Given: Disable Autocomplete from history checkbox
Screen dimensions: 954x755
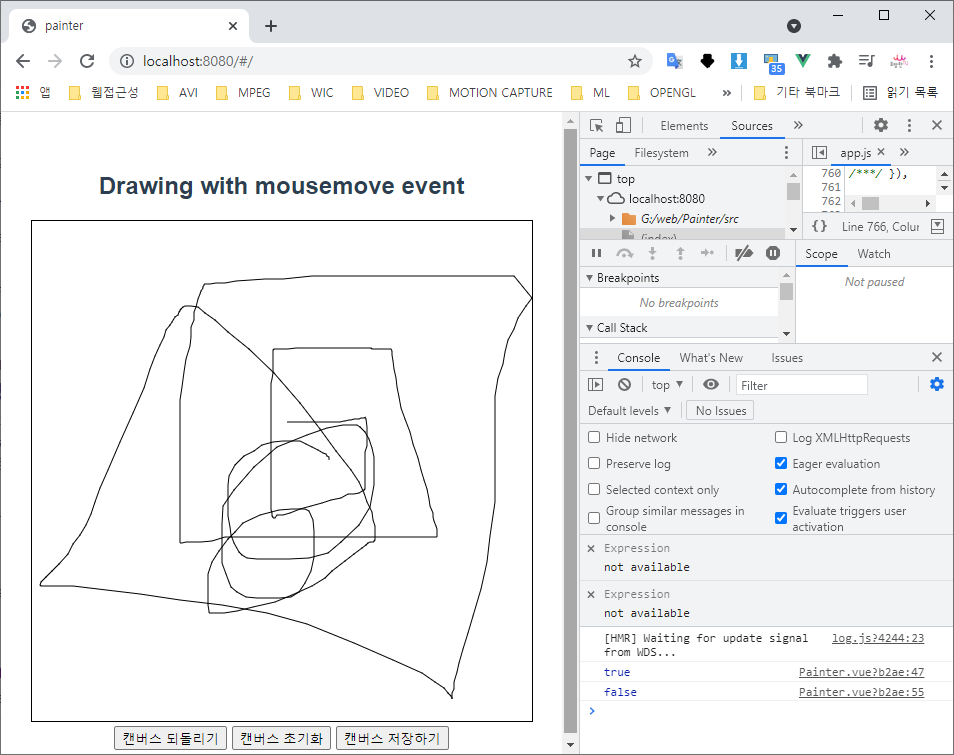Looking at the screenshot, I should click(x=781, y=490).
